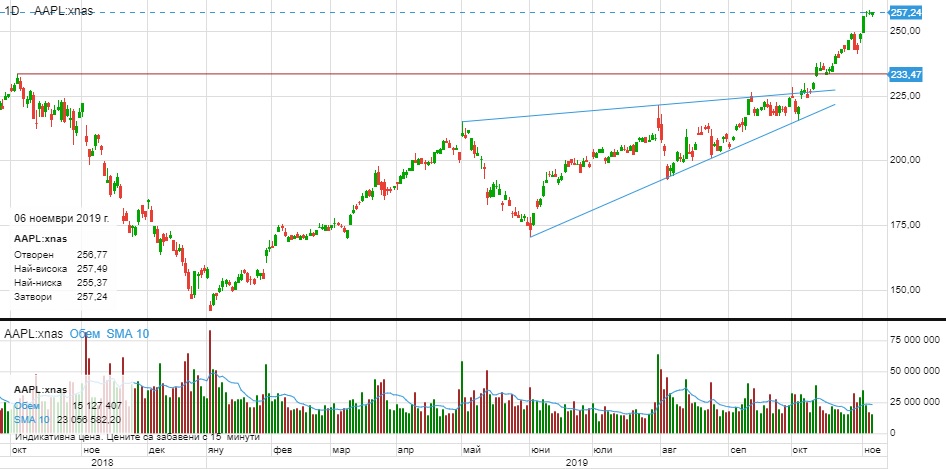Click the юли month label

[x=603, y=450]
